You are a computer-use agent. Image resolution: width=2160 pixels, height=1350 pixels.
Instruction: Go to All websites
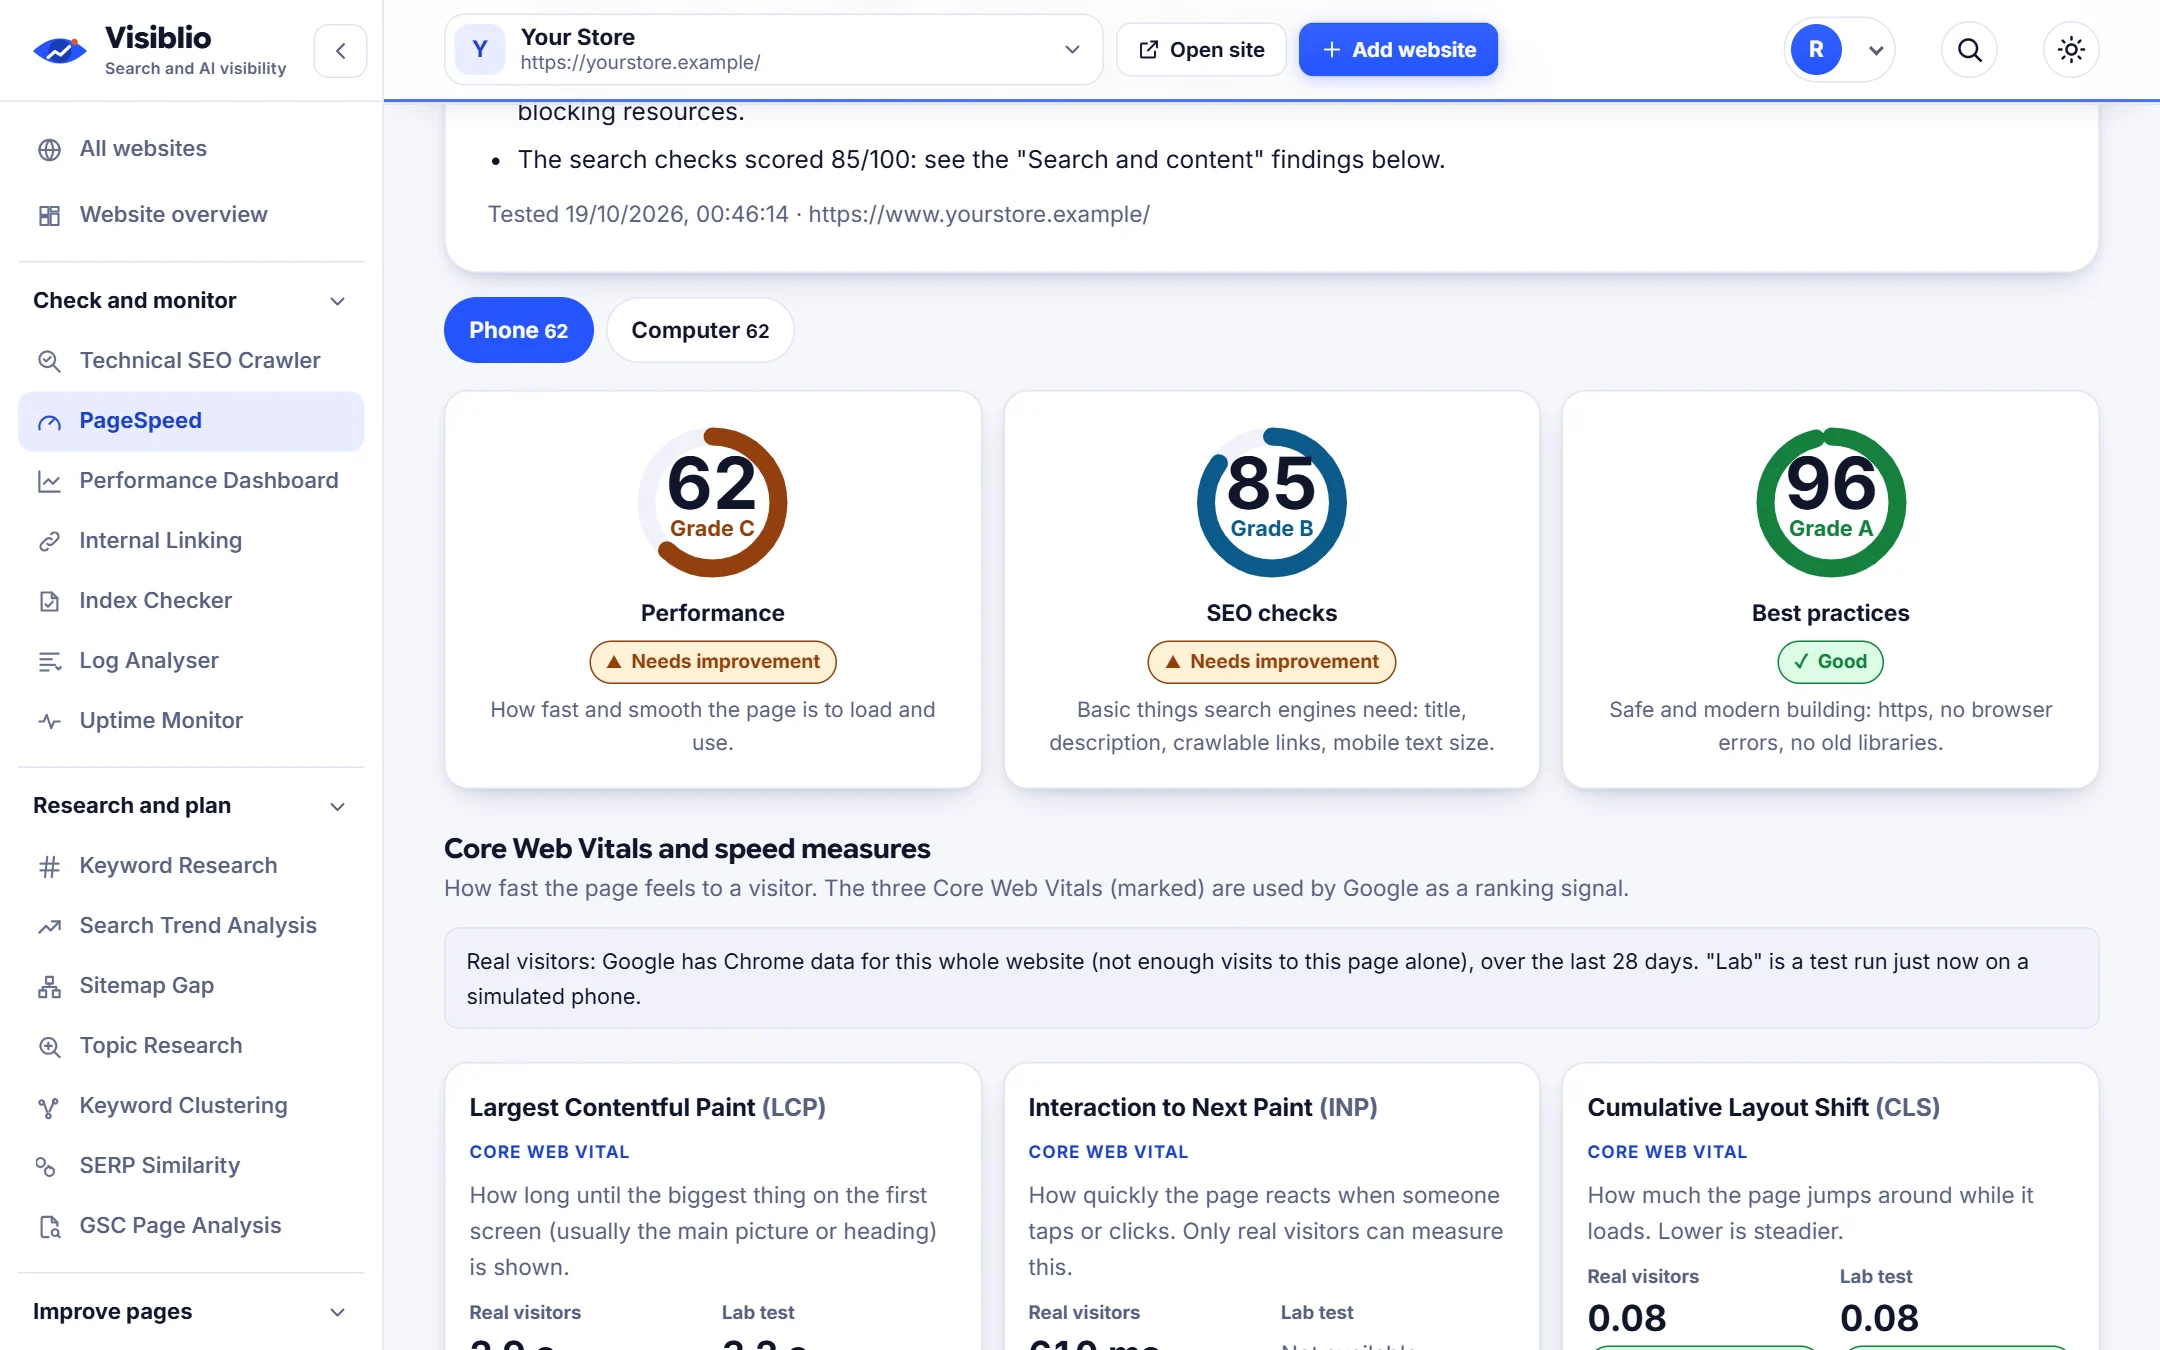pos(191,149)
